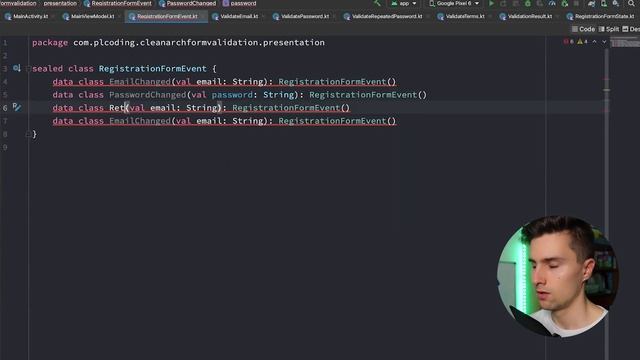Viewport: 640px width, 360px height.
Task: Click the Apply Code Changes icon
Action: point(516,3)
